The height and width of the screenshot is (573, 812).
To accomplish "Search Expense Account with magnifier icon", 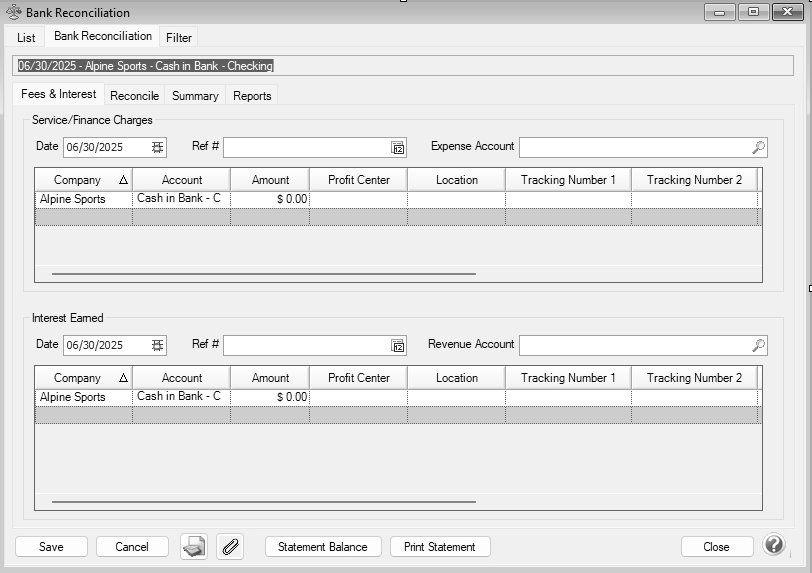I will point(758,147).
